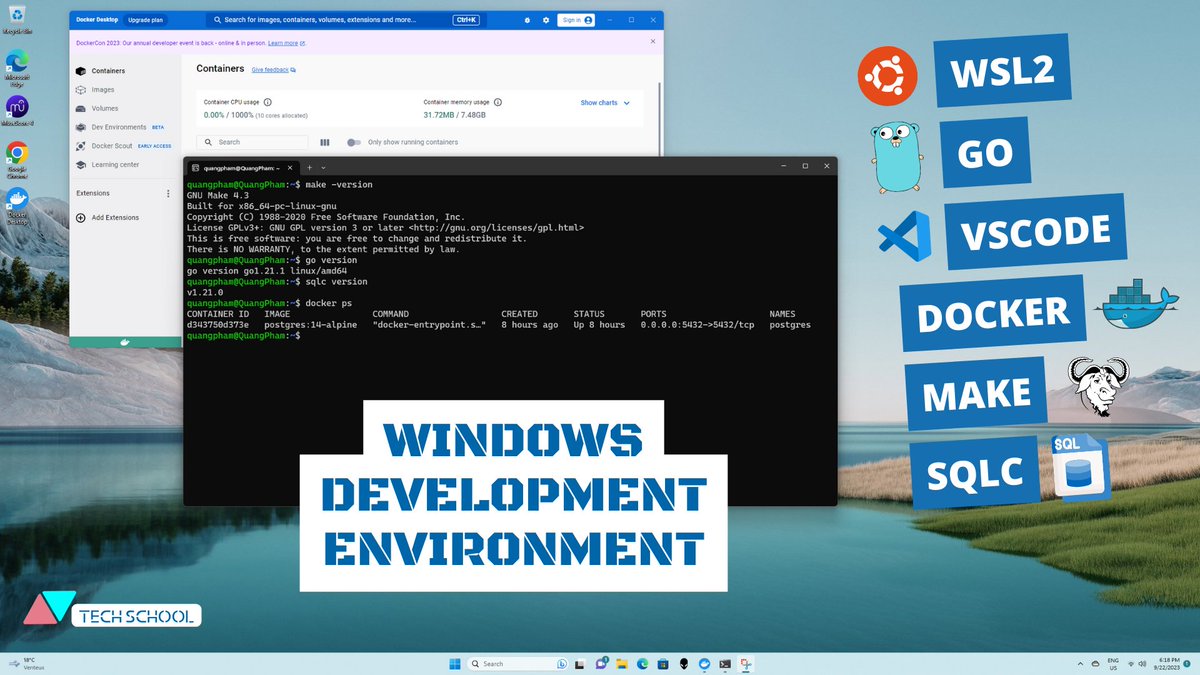Click the Ctrl+K shortcut badge
The height and width of the screenshot is (675, 1200).
(x=466, y=20)
